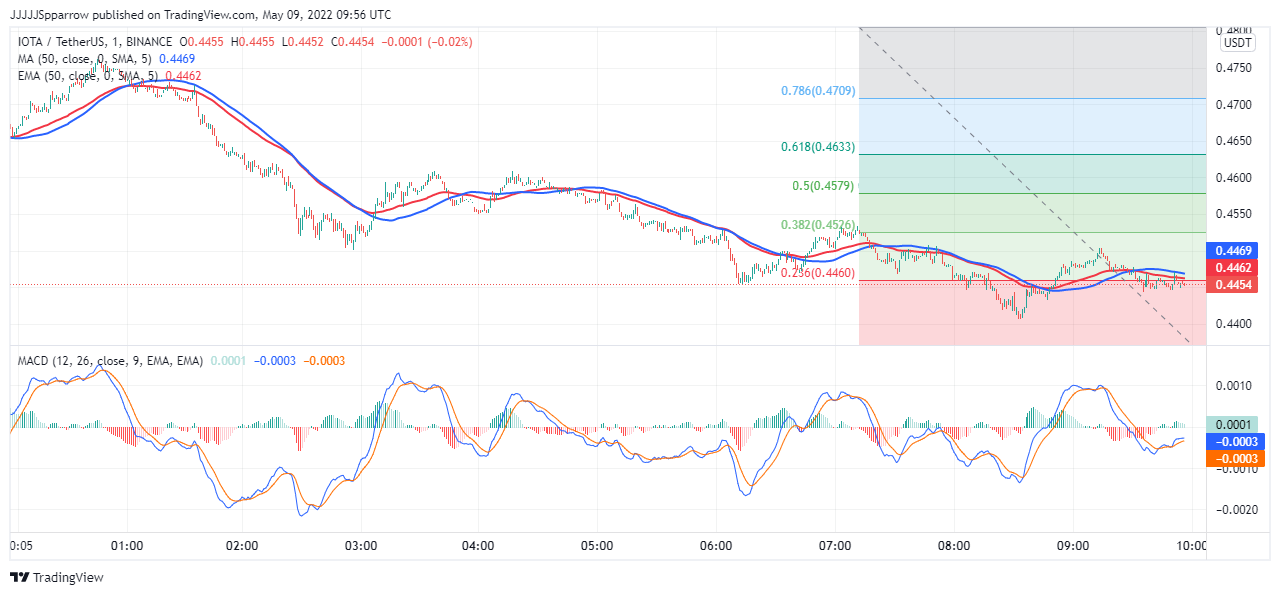Click the USDT currency label on price axis

1238,43
